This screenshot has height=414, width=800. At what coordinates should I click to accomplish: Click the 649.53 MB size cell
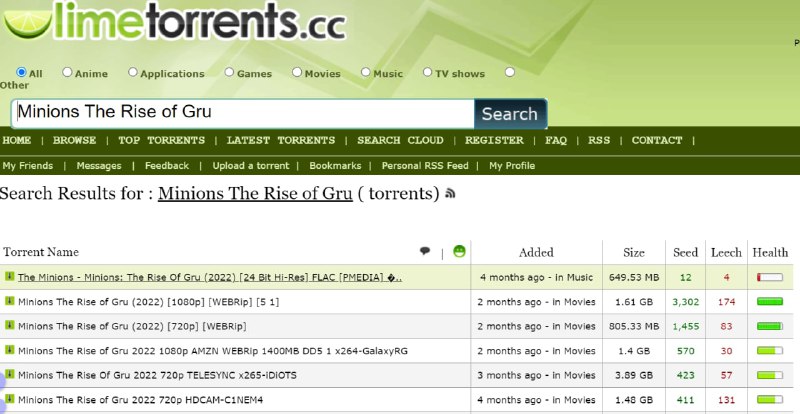pyautogui.click(x=634, y=277)
